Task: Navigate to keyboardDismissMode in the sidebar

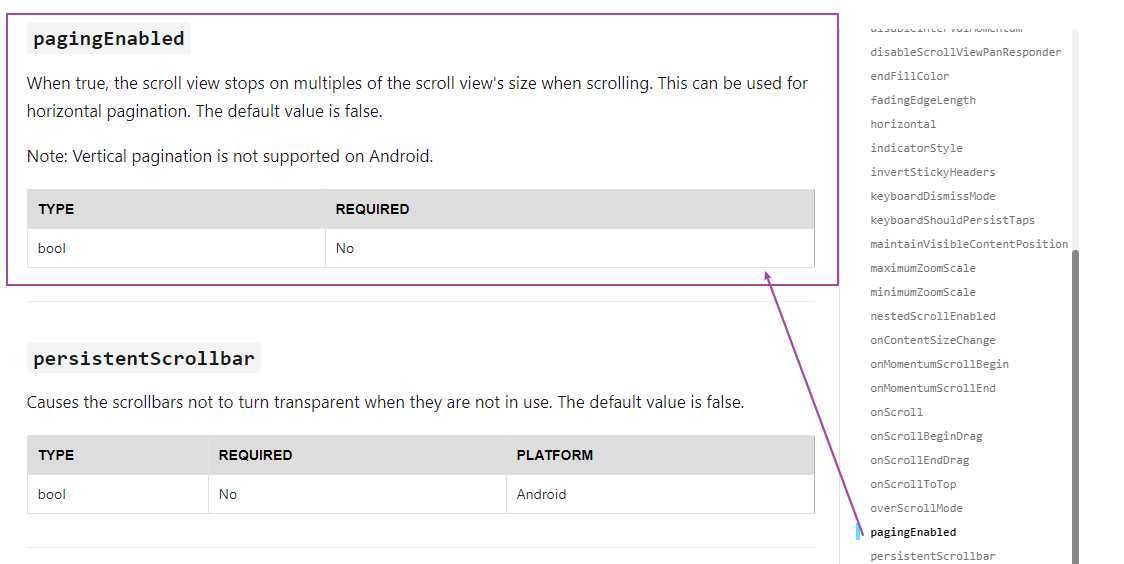Action: 932,196
